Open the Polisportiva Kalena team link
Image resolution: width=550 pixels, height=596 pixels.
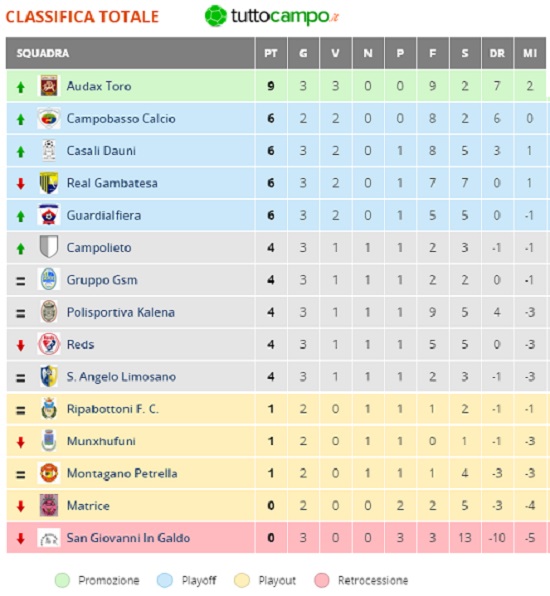121,312
